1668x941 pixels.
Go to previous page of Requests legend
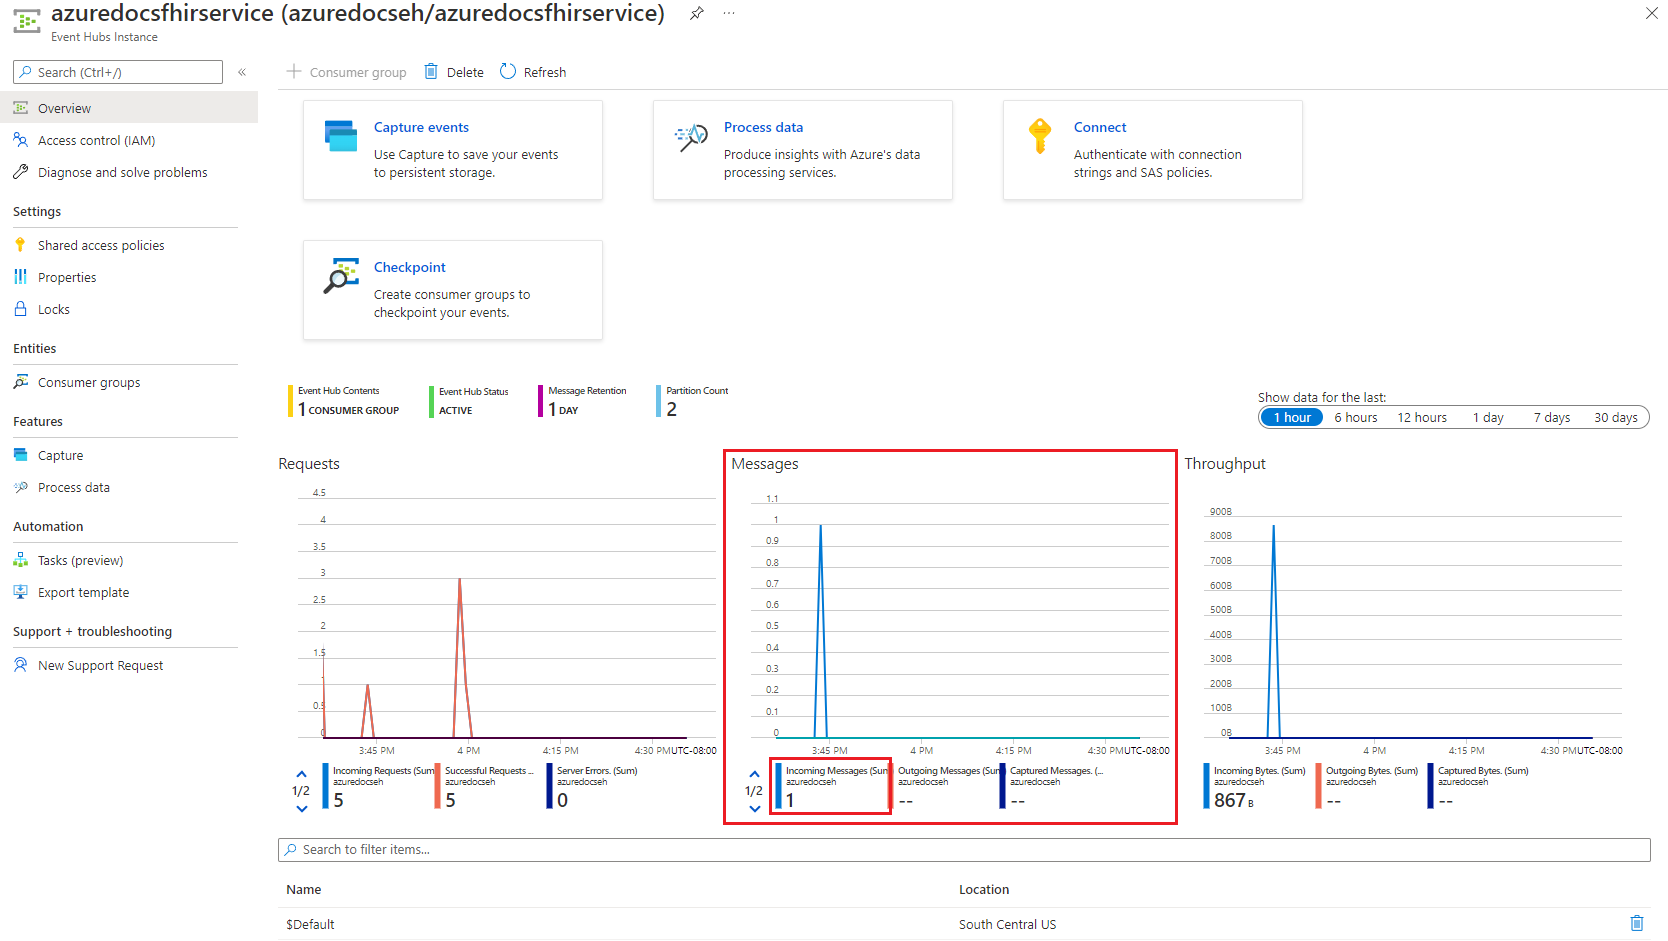pyautogui.click(x=301, y=774)
